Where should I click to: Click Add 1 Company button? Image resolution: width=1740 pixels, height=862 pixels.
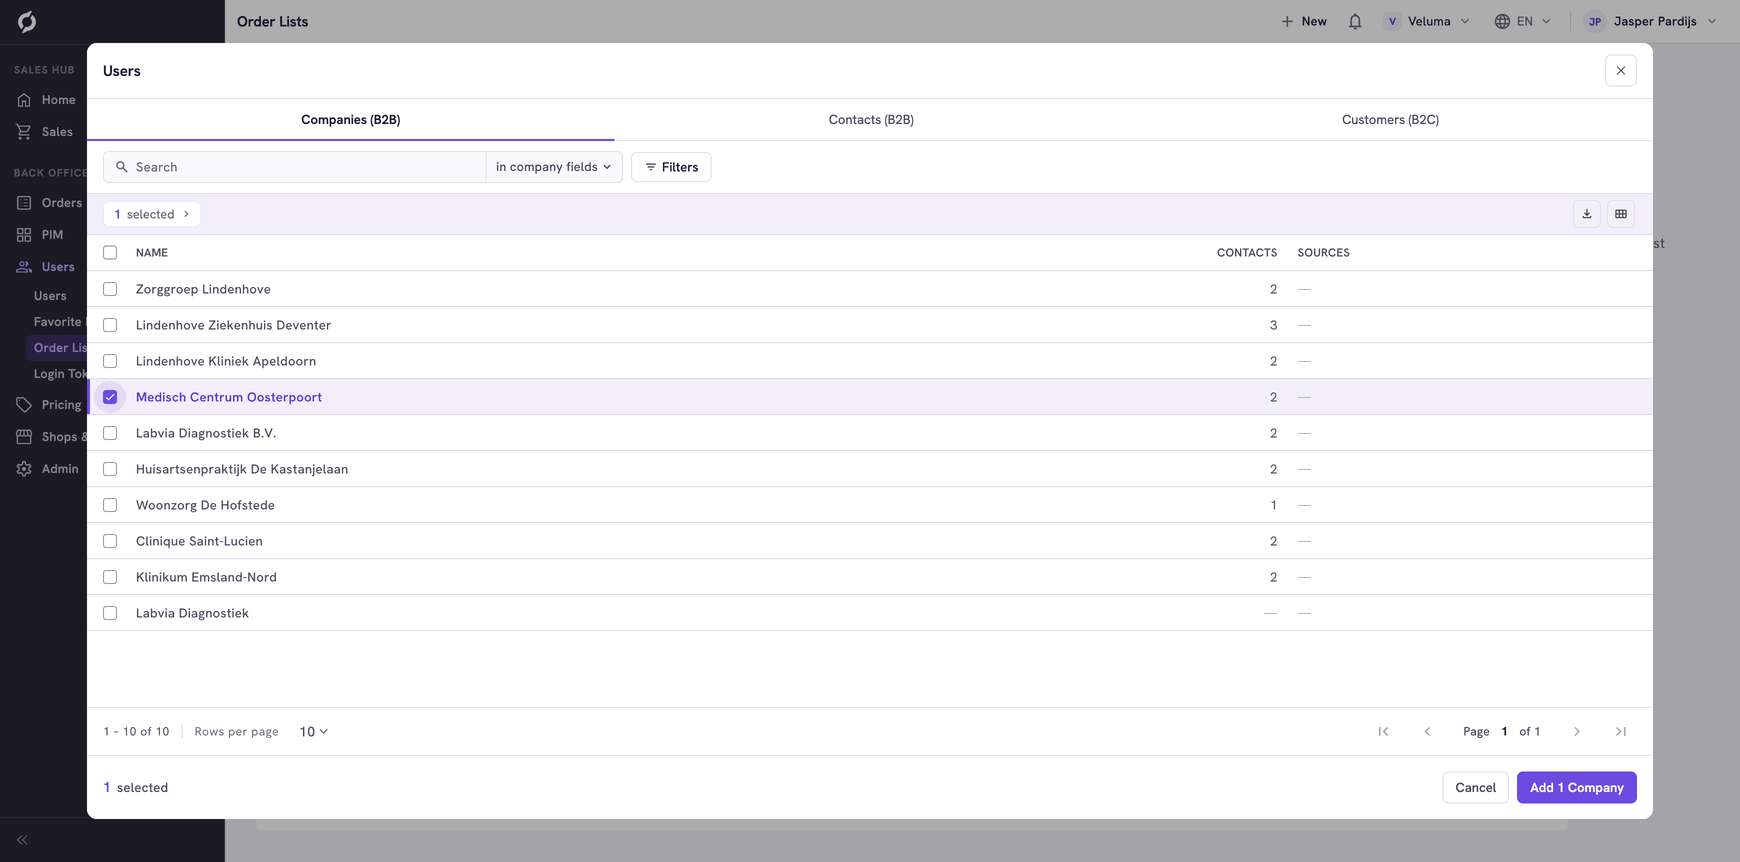click(1577, 788)
